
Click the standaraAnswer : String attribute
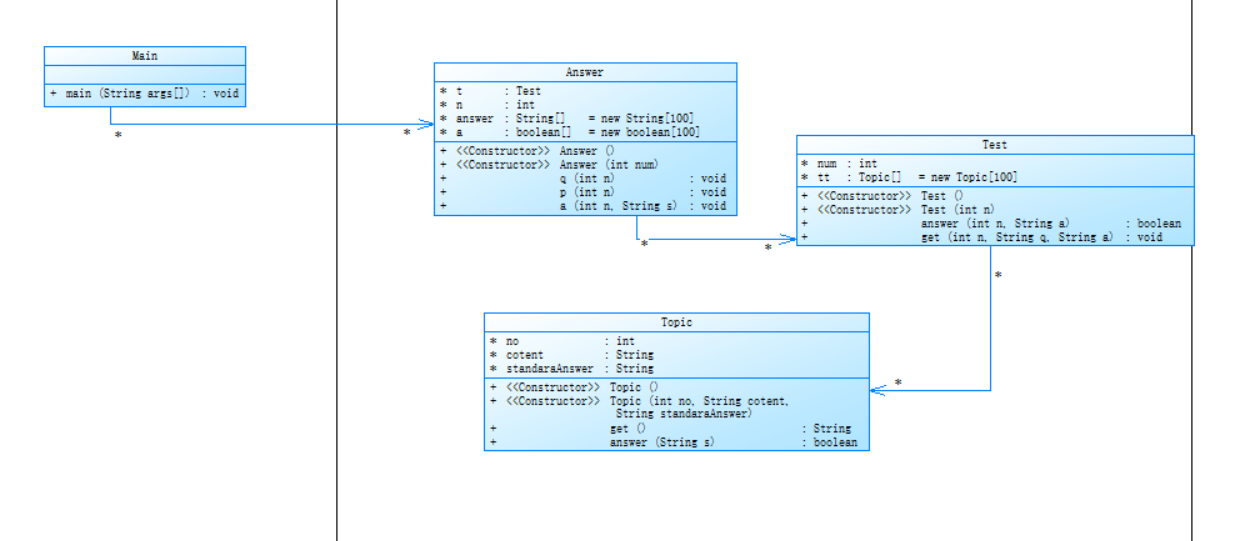pos(677,368)
